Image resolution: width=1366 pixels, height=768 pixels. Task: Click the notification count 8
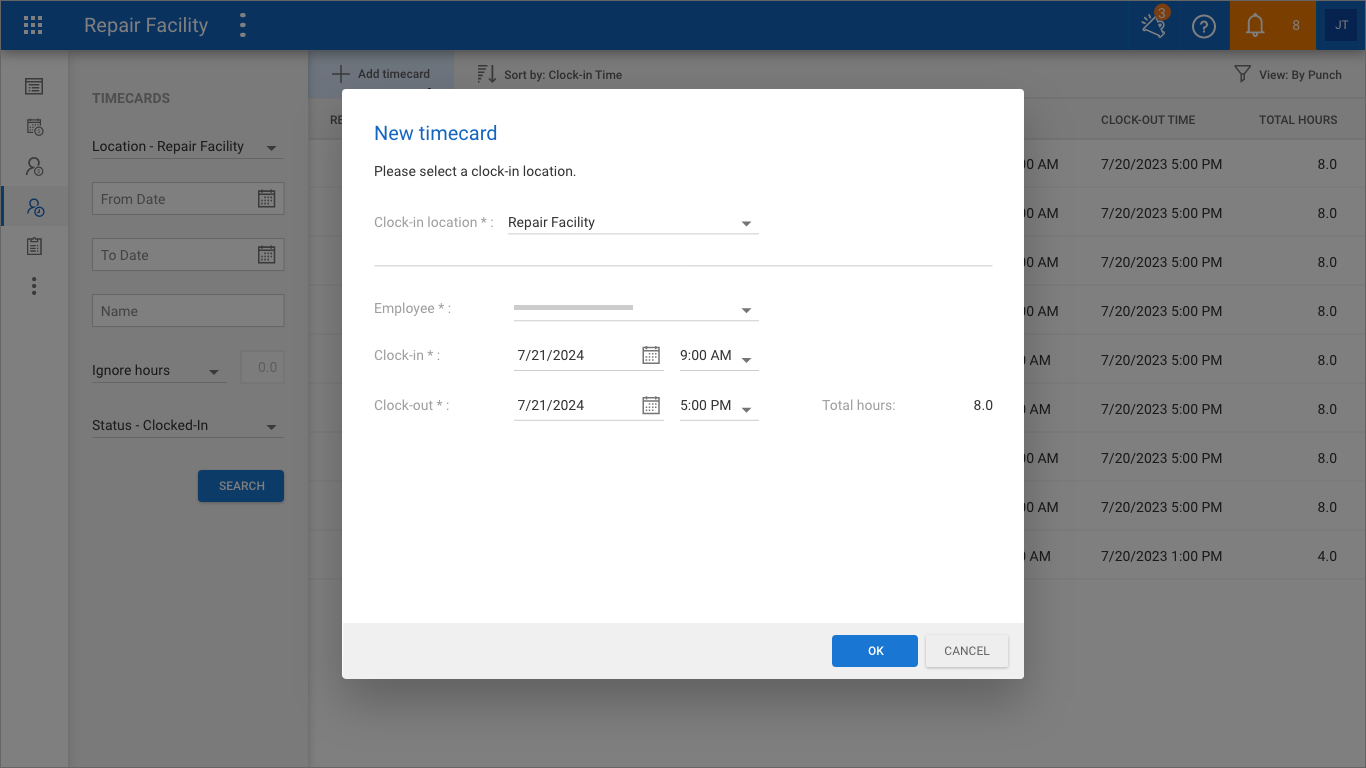pos(1296,26)
